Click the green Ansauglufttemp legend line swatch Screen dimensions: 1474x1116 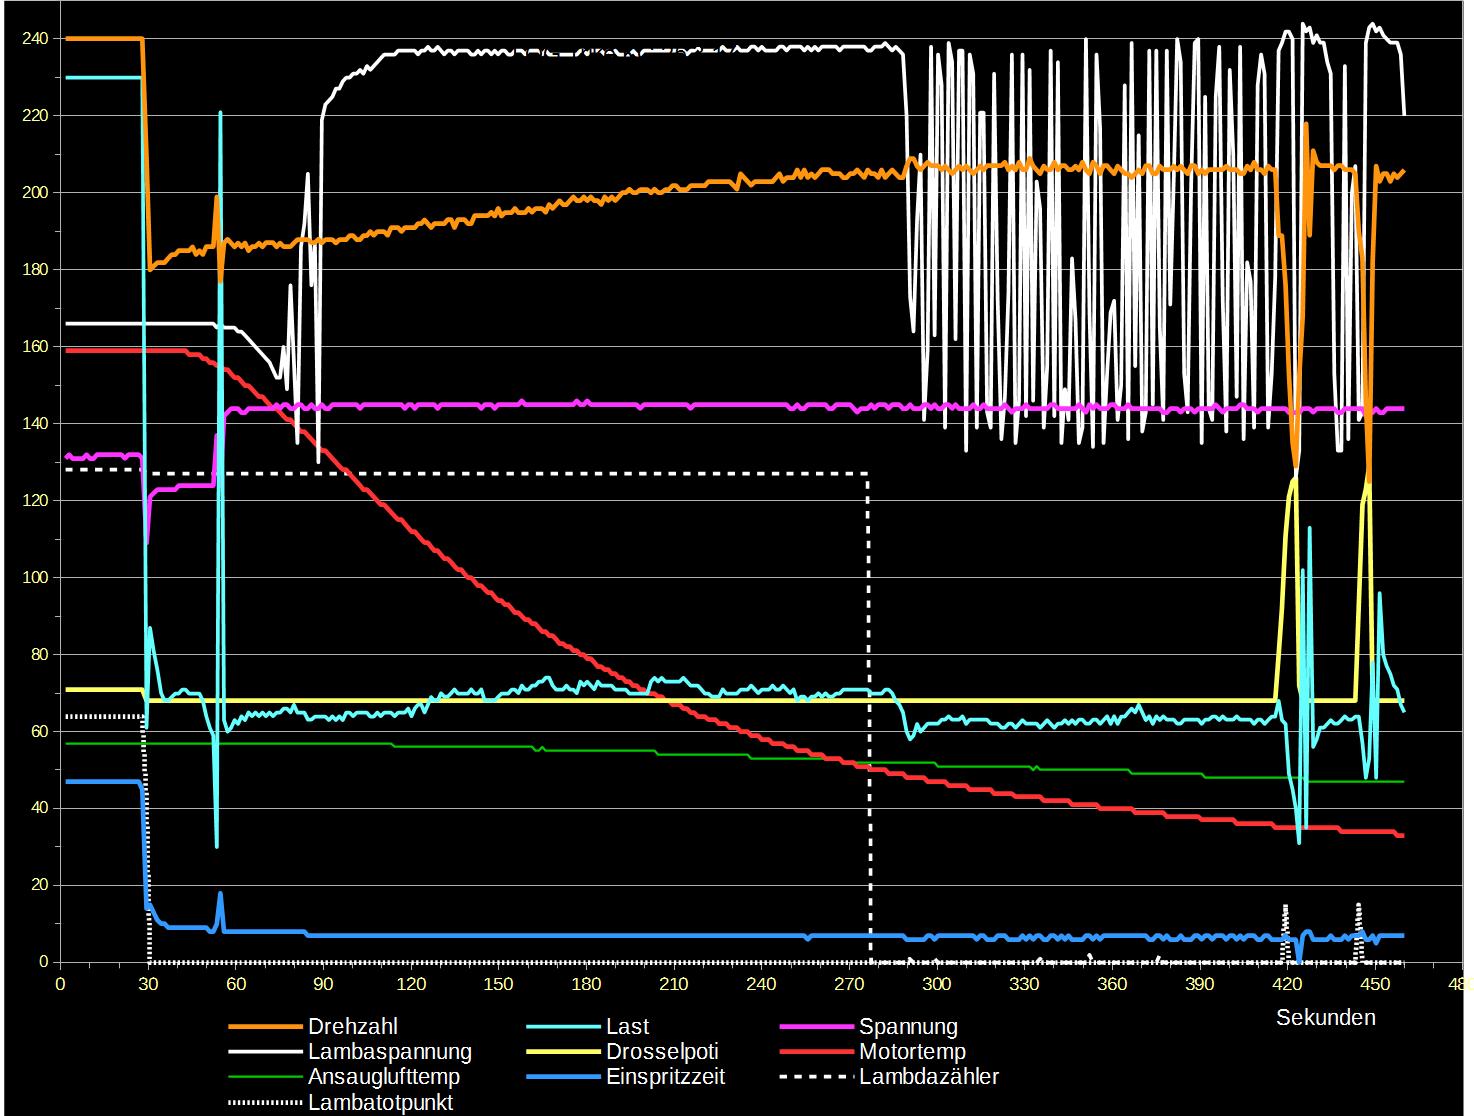point(264,1077)
